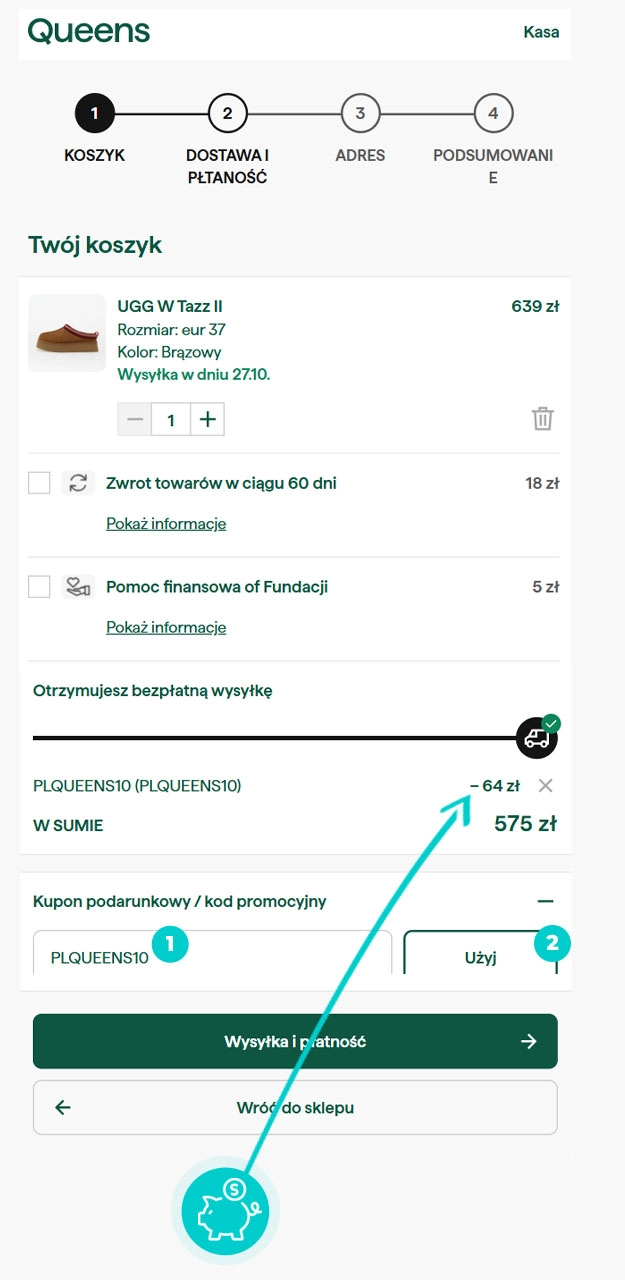
Task: Open step 4 Podsumowanie
Action: coord(493,113)
